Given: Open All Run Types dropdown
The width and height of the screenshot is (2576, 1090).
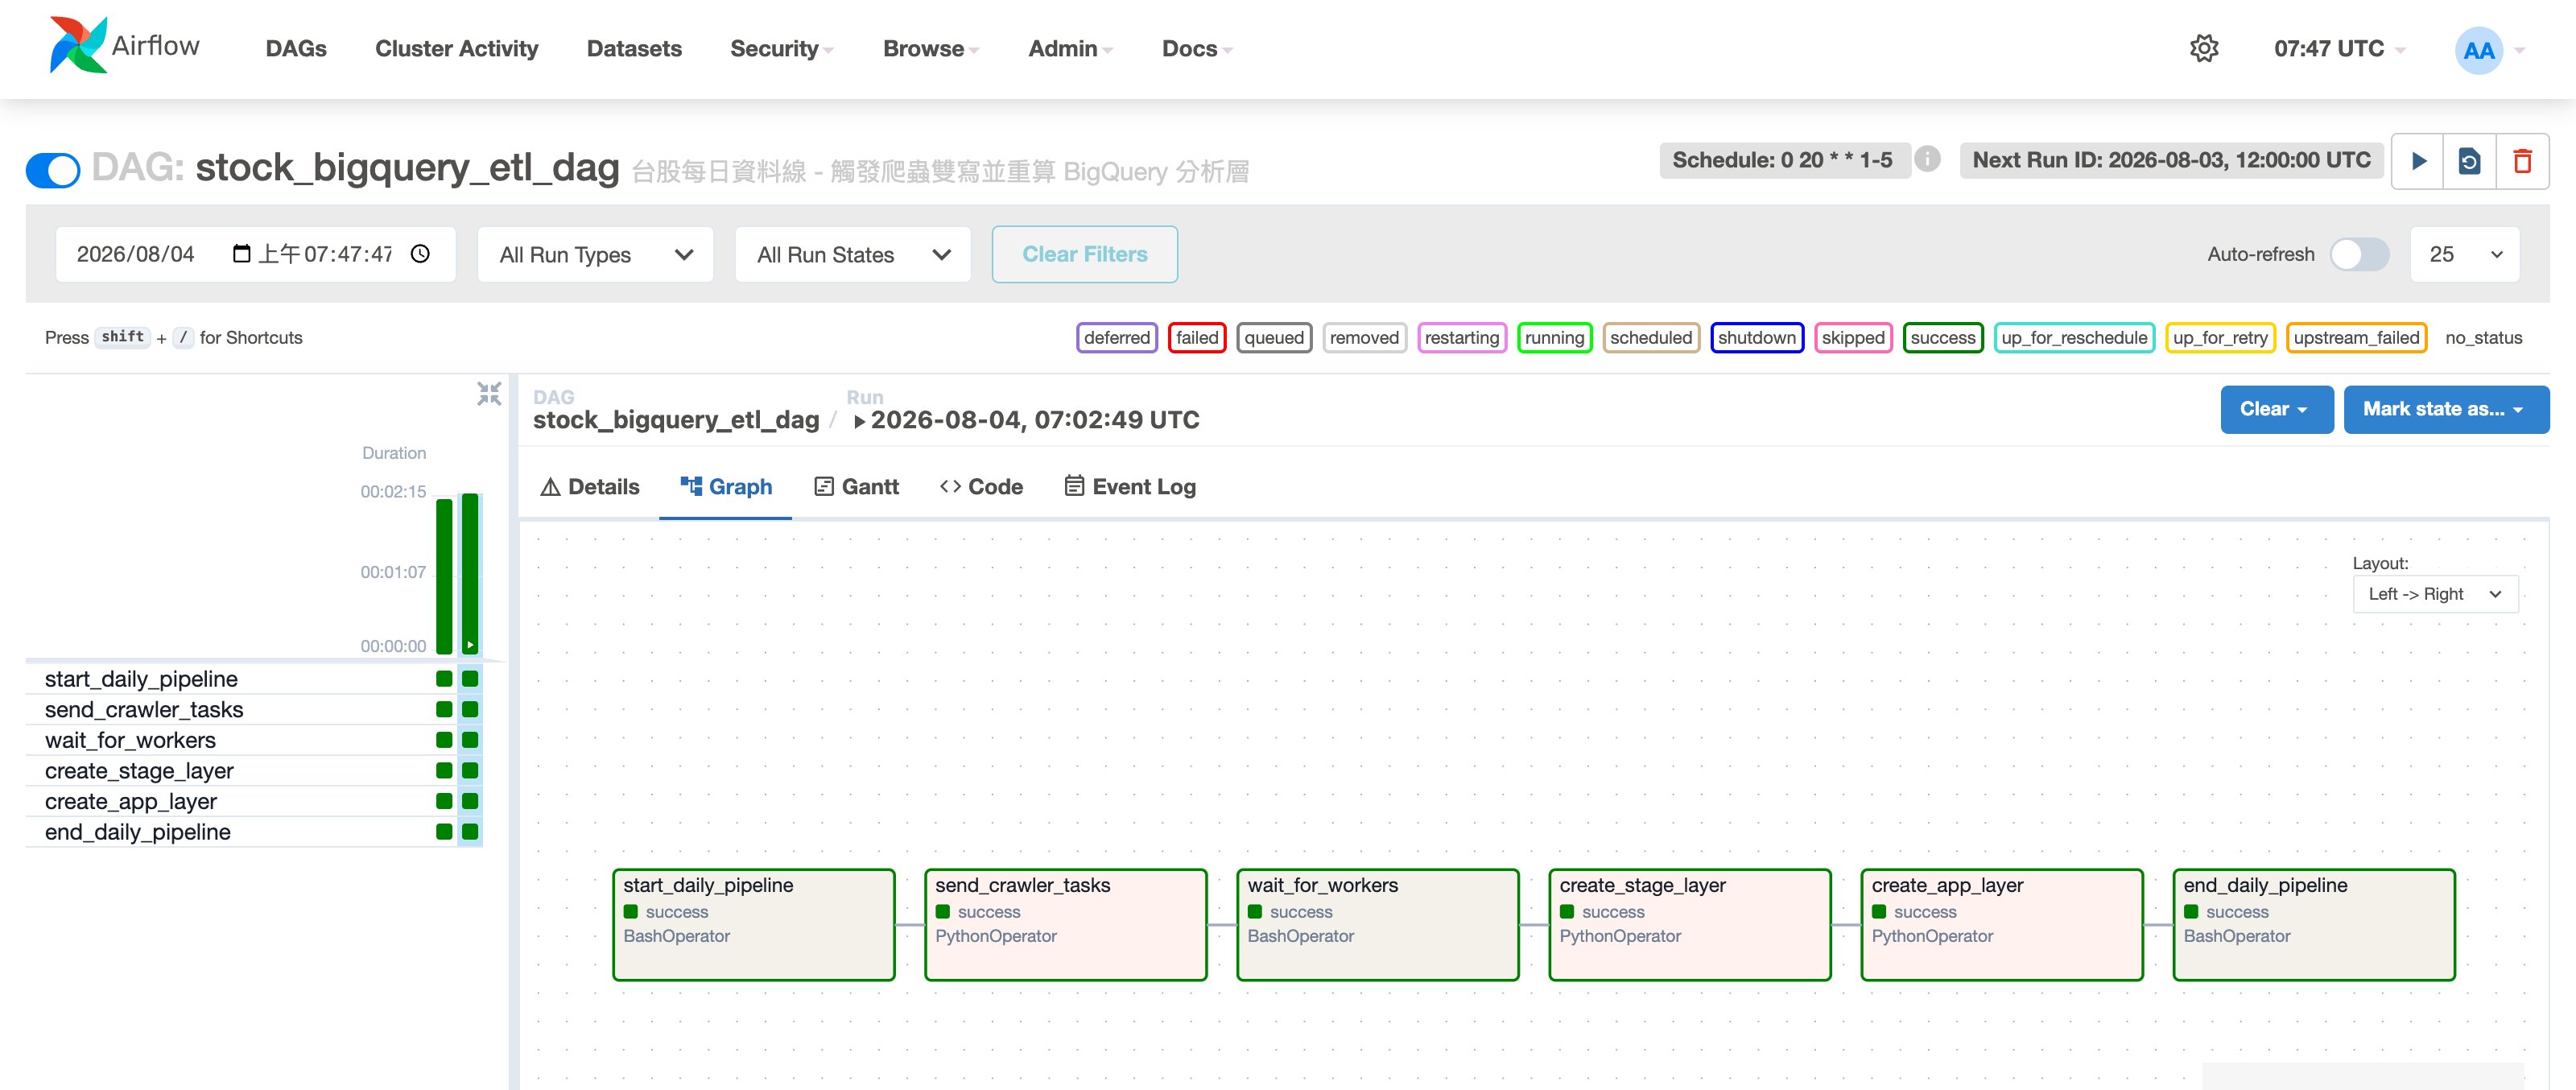Looking at the screenshot, I should click(595, 254).
